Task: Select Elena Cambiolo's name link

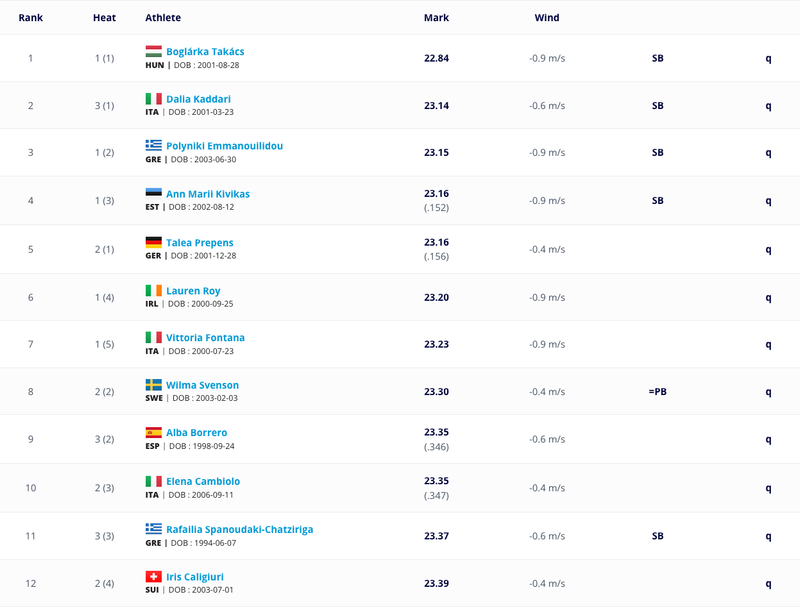Action: (x=203, y=481)
